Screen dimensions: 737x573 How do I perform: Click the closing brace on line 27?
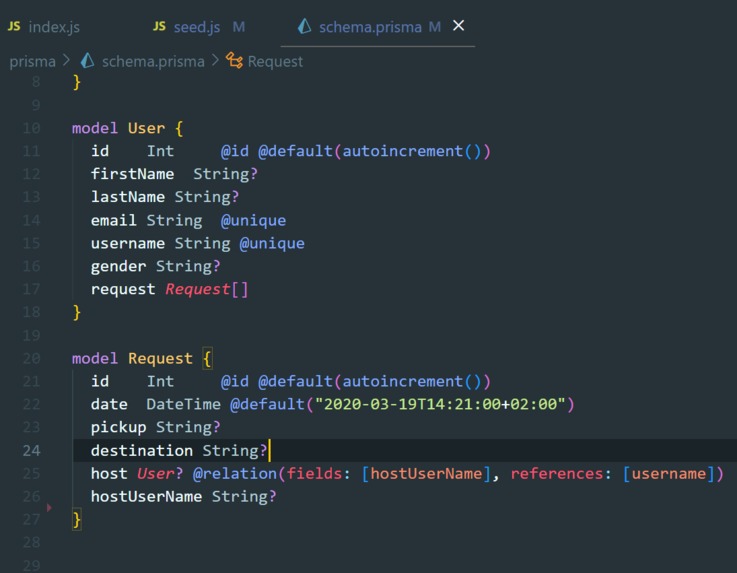click(x=77, y=520)
